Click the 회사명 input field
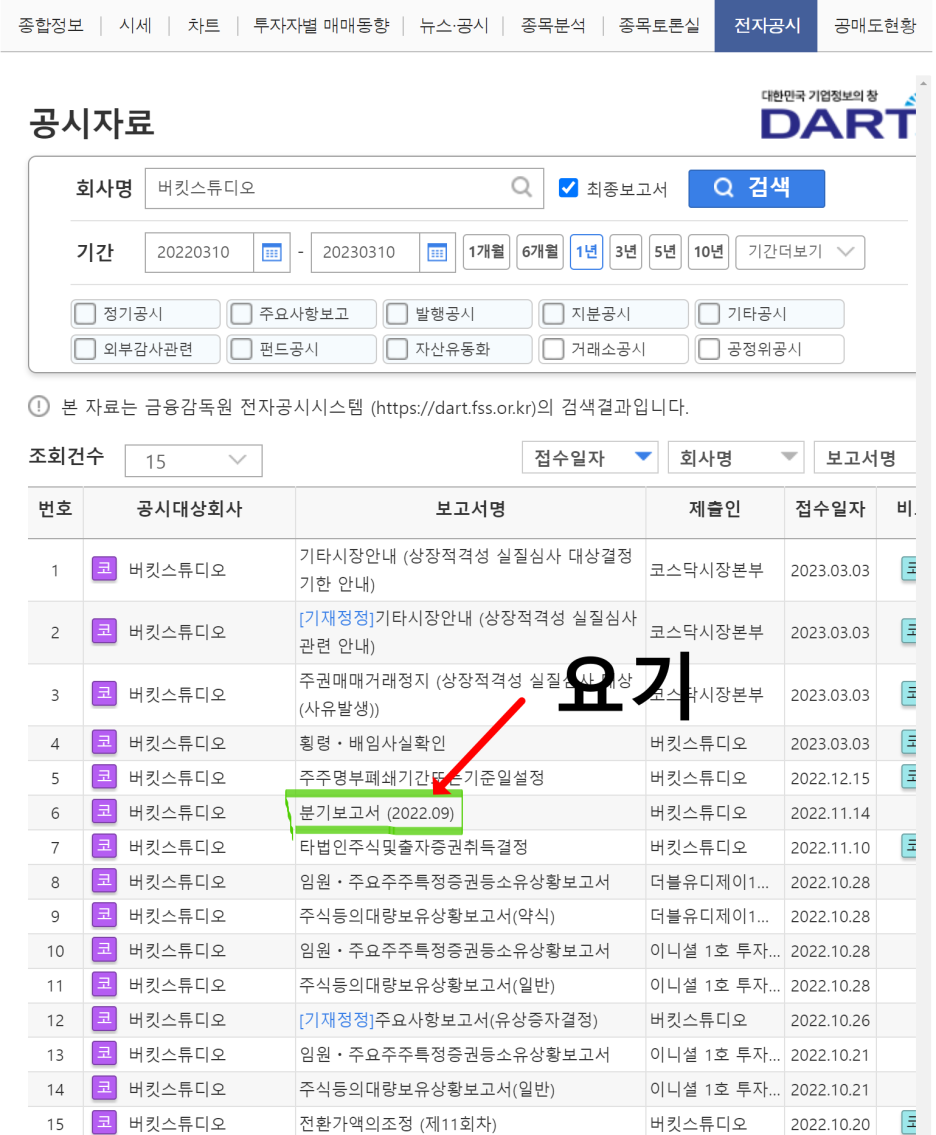The height and width of the screenshot is (1135, 936). [344, 188]
